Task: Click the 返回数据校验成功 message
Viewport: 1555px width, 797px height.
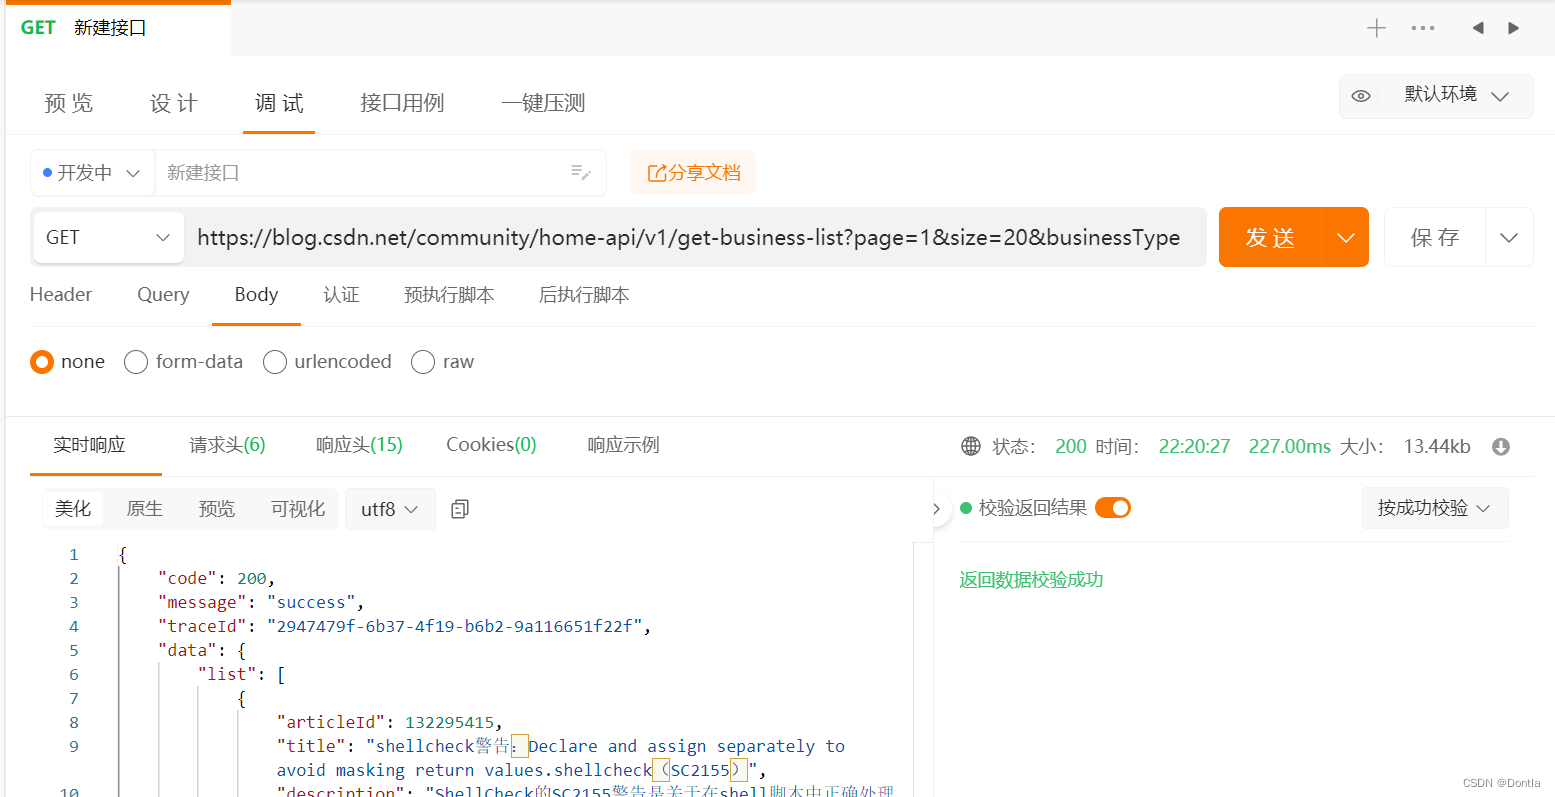Action: [x=1031, y=580]
